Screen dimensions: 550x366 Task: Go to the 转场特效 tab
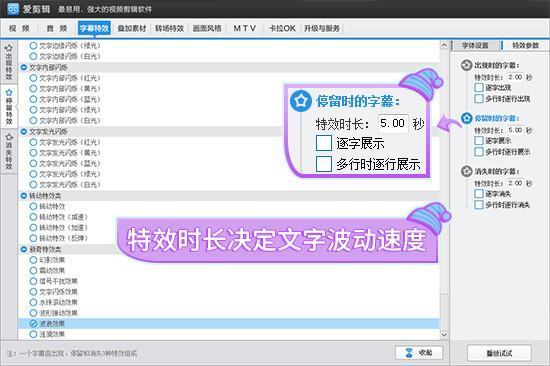click(x=169, y=28)
